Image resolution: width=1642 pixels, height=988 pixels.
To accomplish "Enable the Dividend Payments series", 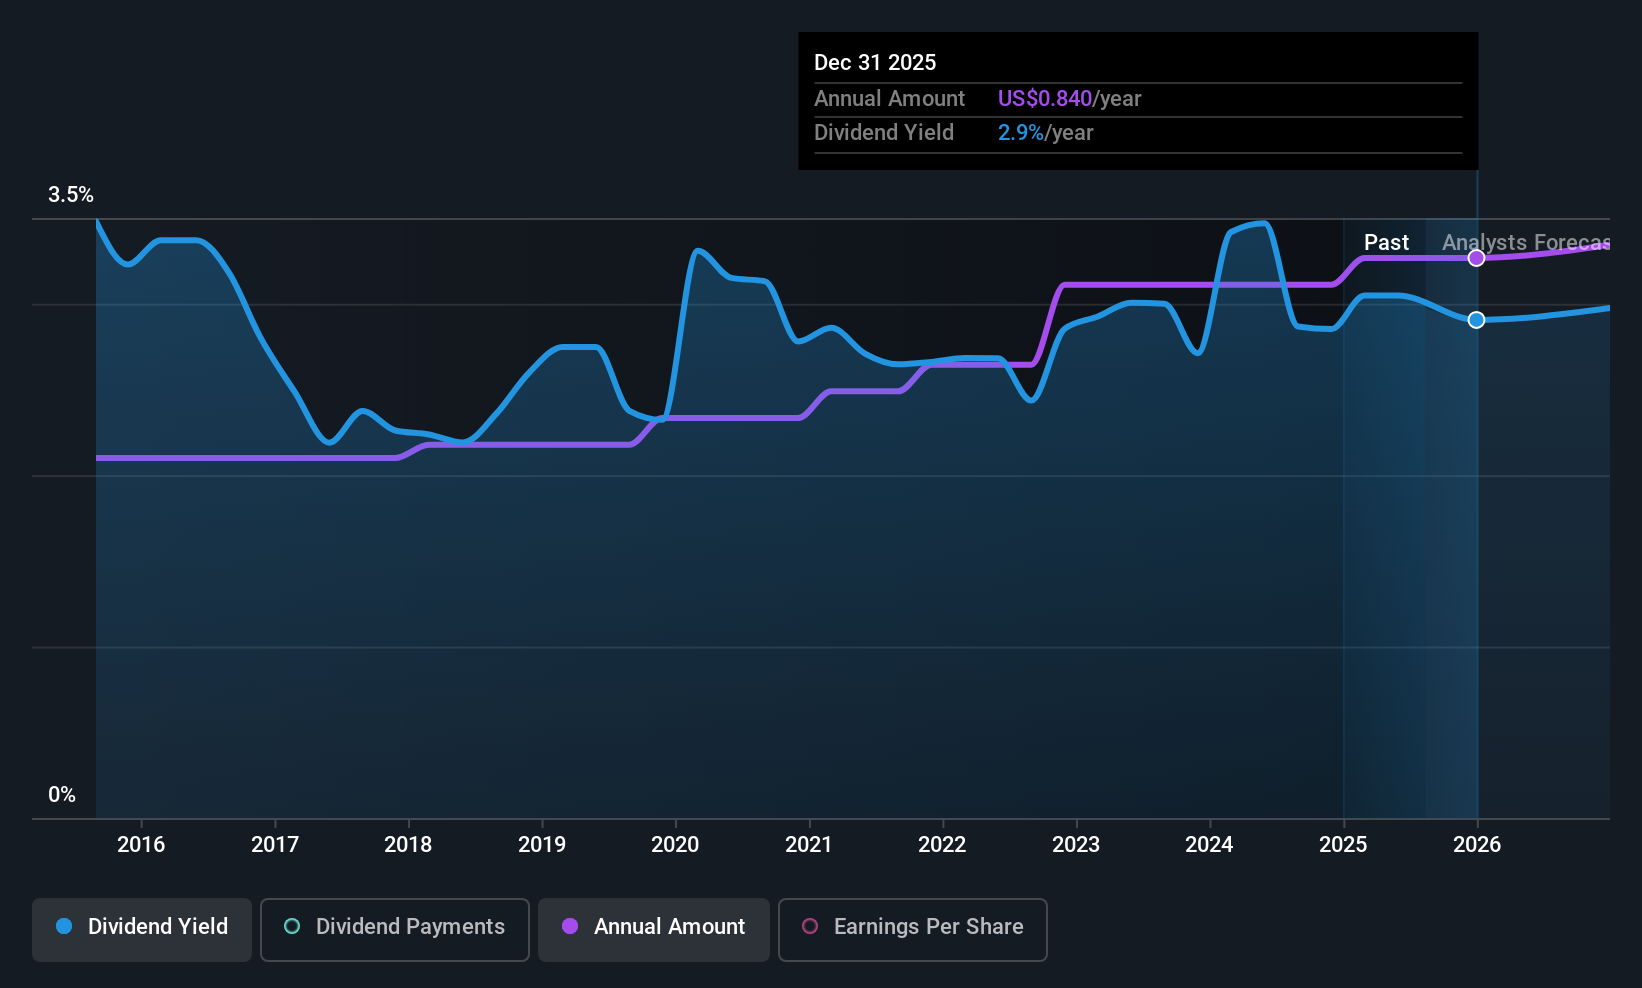I will click(394, 929).
